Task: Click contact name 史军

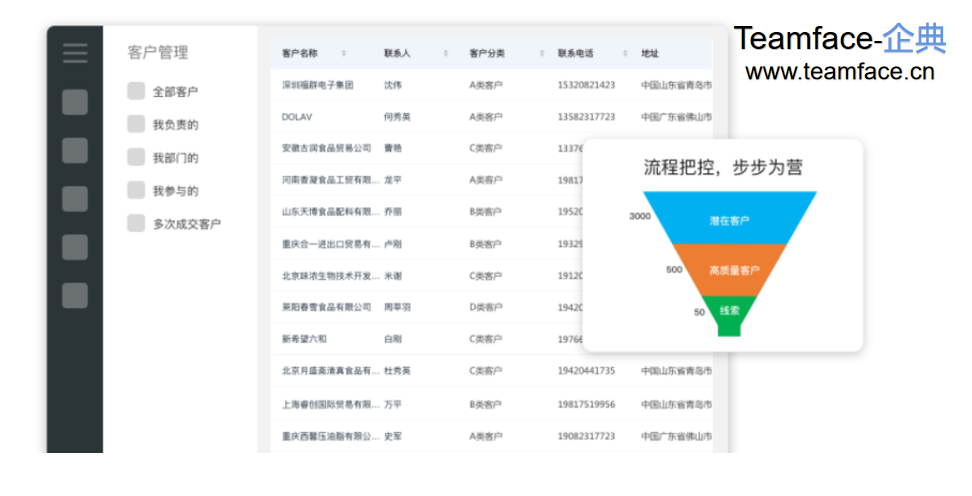Action: coord(393,436)
